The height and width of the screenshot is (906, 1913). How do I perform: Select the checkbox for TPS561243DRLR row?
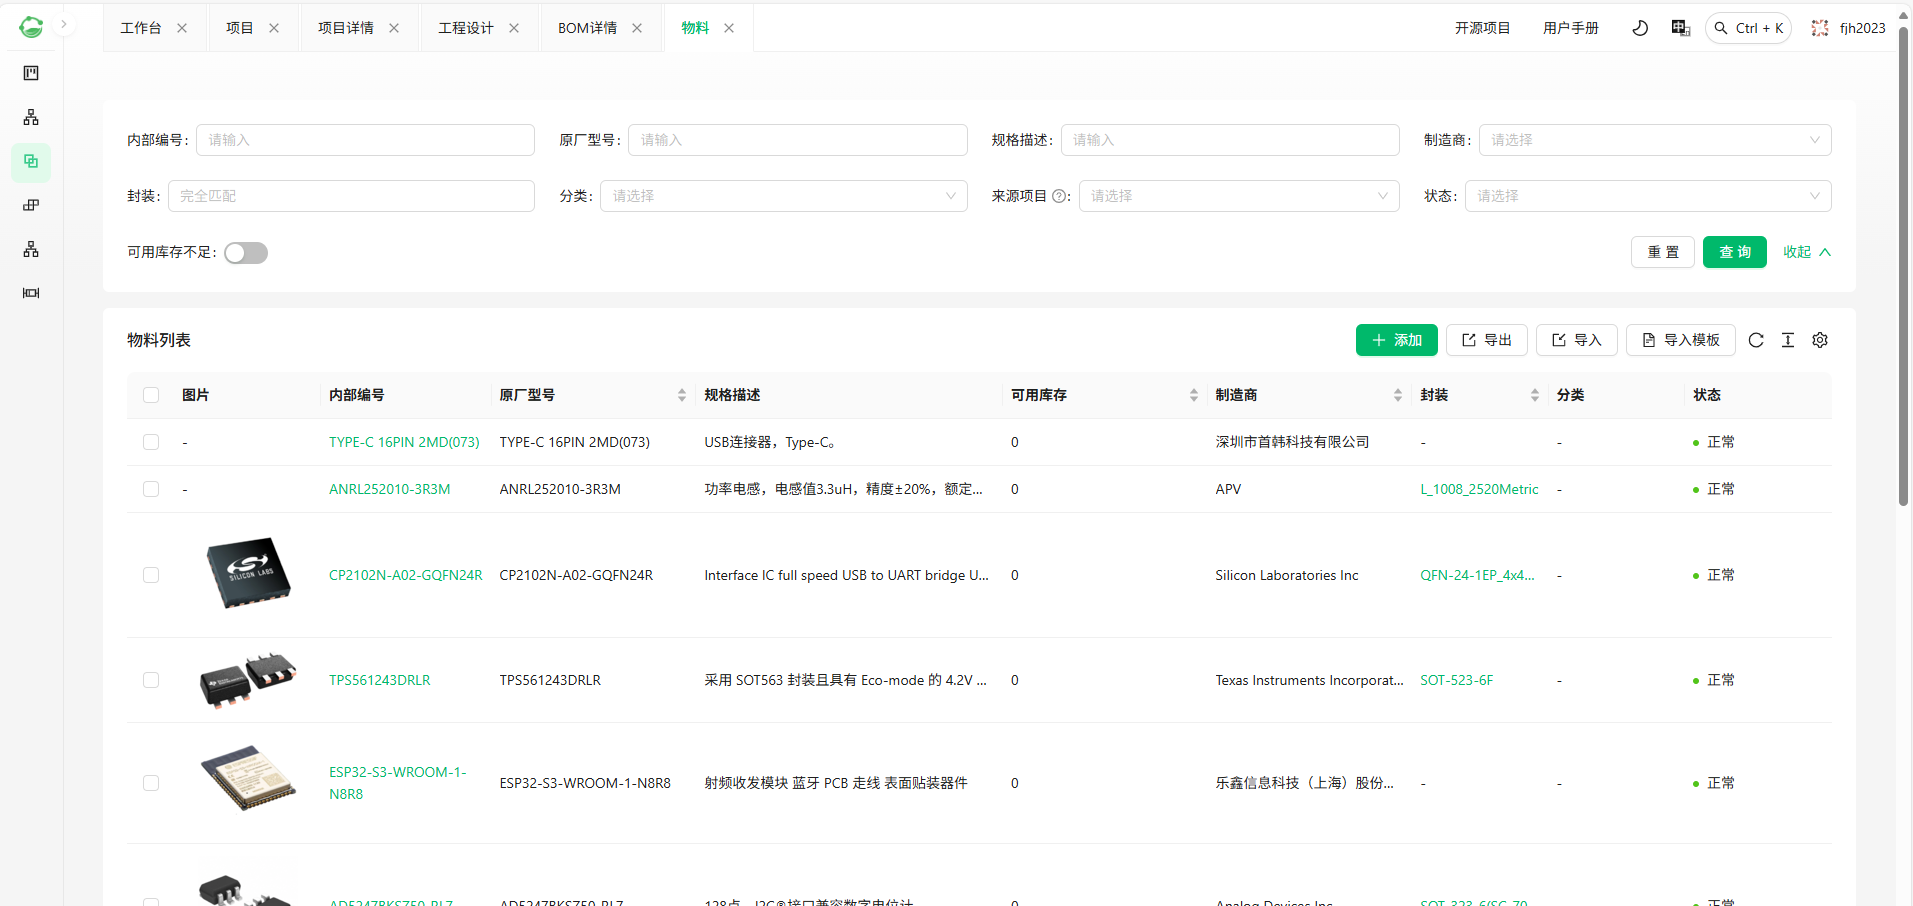pyautogui.click(x=151, y=680)
